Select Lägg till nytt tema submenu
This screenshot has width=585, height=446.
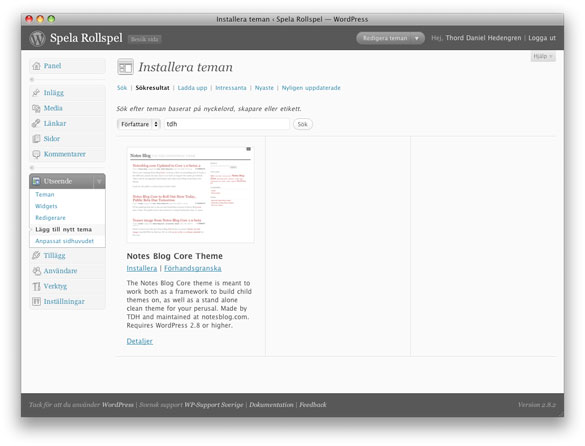tap(63, 229)
